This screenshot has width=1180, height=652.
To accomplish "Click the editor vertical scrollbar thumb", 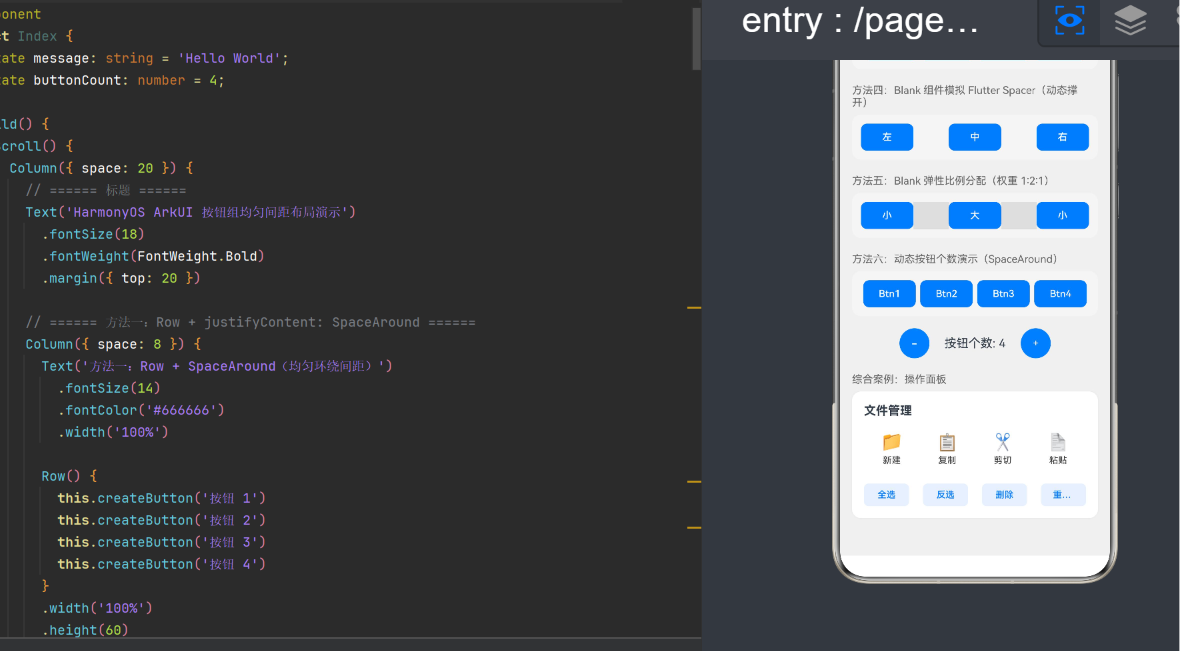I will click(x=696, y=38).
